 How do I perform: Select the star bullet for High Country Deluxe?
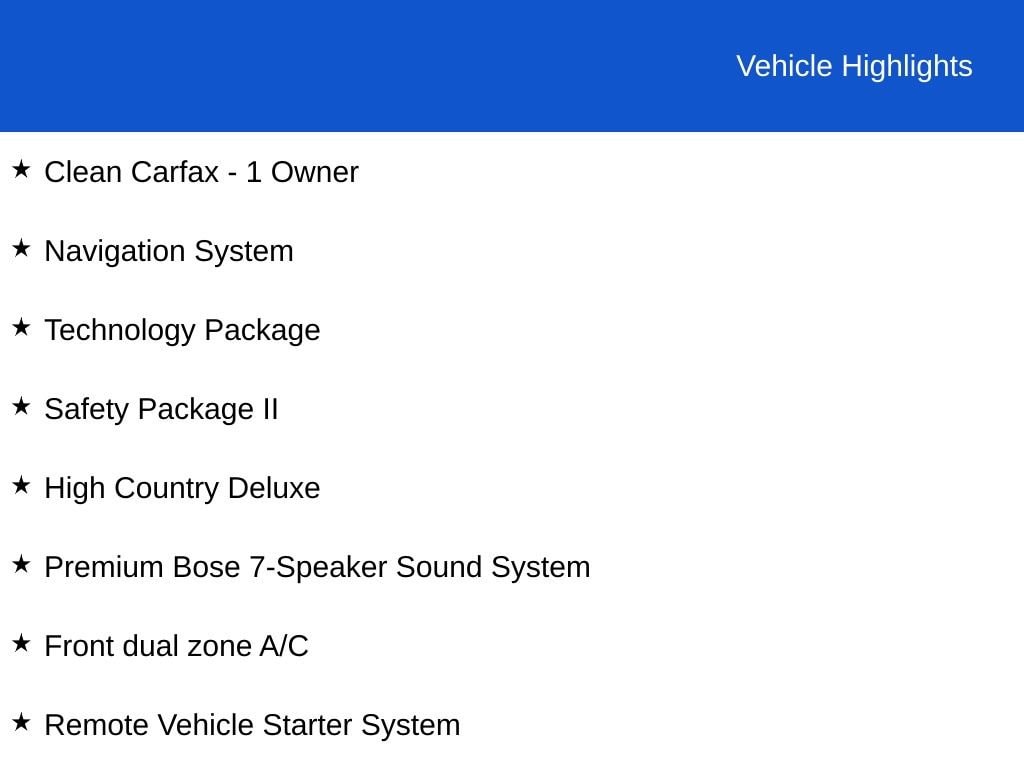point(21,485)
